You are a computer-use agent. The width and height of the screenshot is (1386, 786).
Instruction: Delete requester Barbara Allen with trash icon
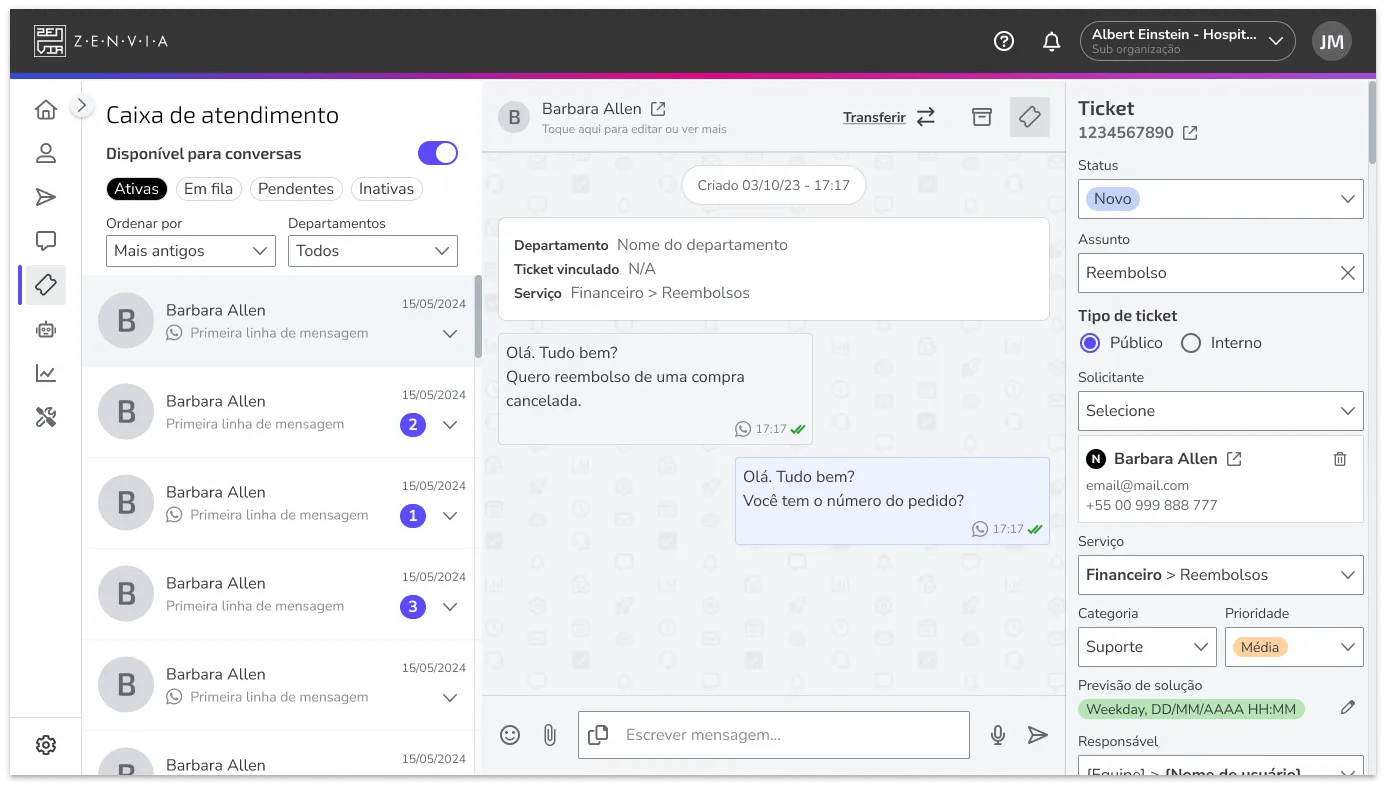coord(1340,458)
